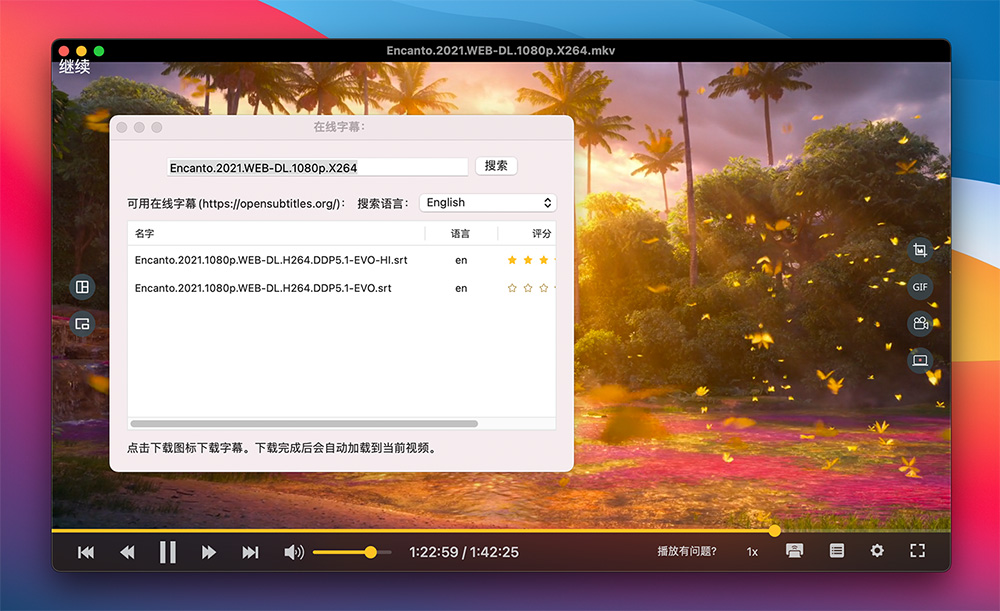Start recording a video clip
The width and height of the screenshot is (1000, 611).
click(920, 323)
